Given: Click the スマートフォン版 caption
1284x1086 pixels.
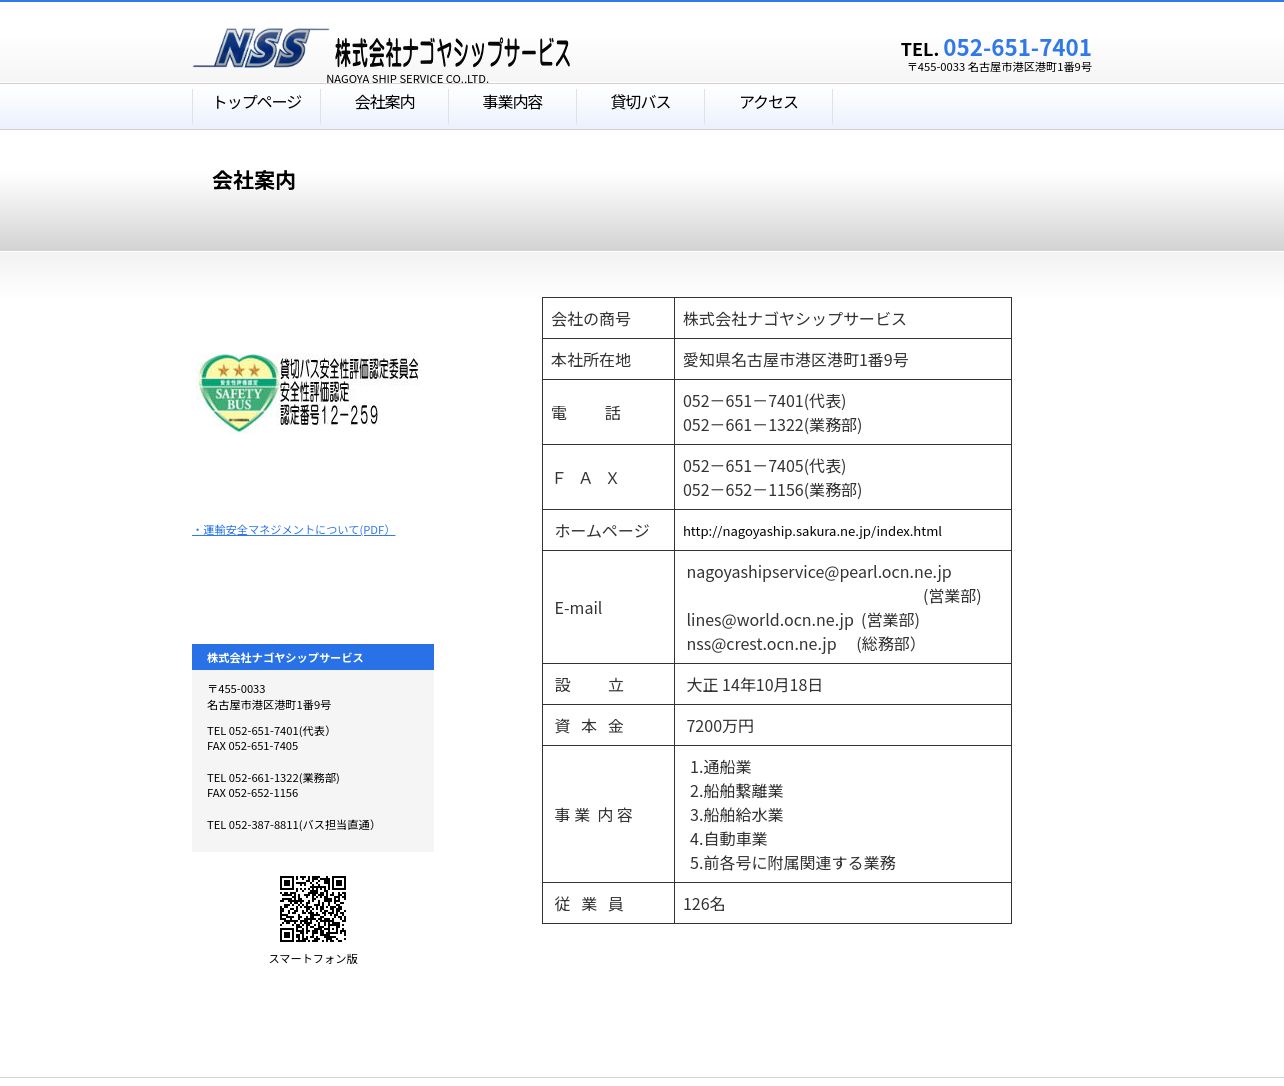Looking at the screenshot, I should [x=313, y=958].
